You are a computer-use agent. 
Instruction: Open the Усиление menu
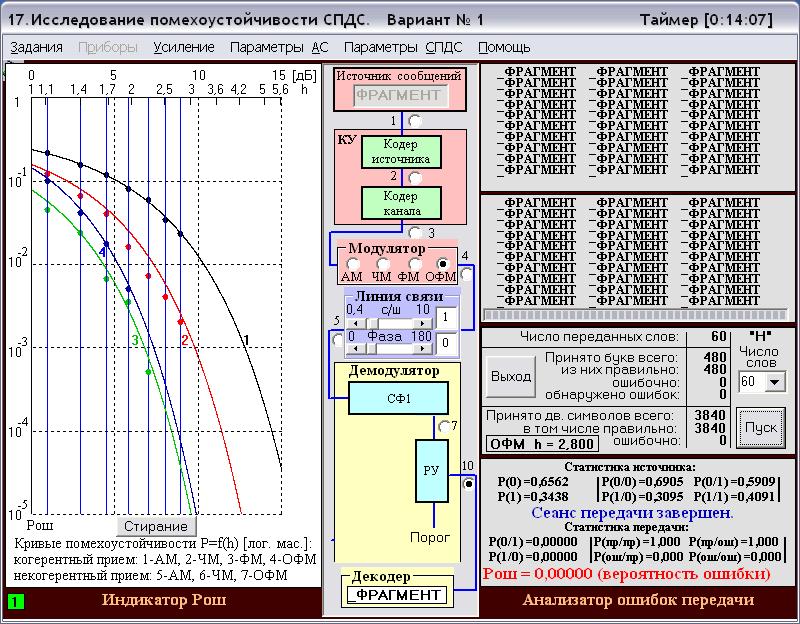tap(184, 47)
